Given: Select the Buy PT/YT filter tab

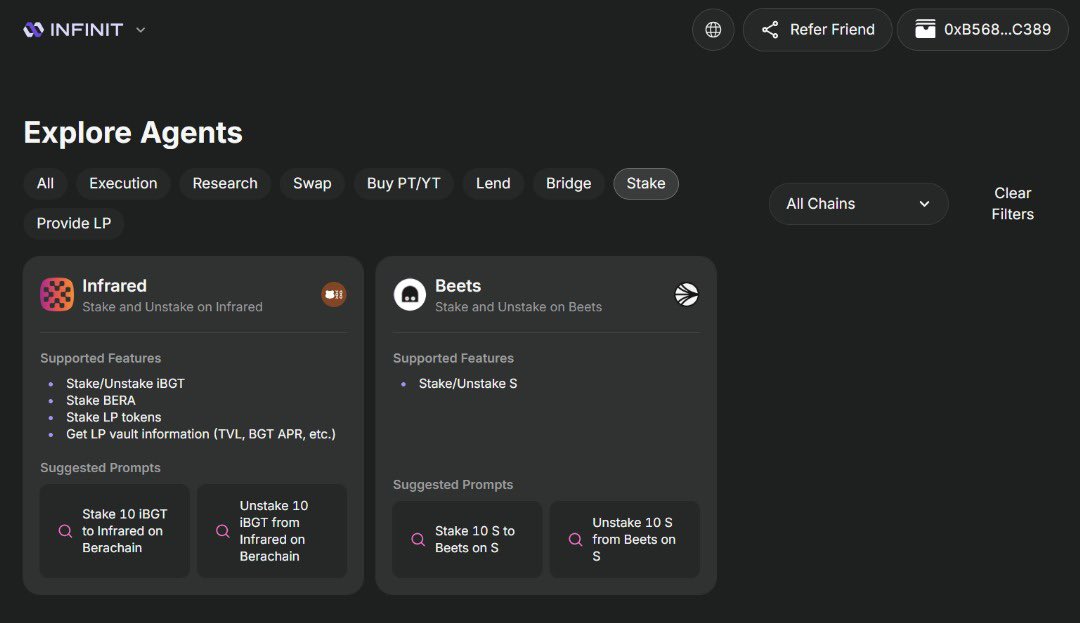Looking at the screenshot, I should [404, 184].
